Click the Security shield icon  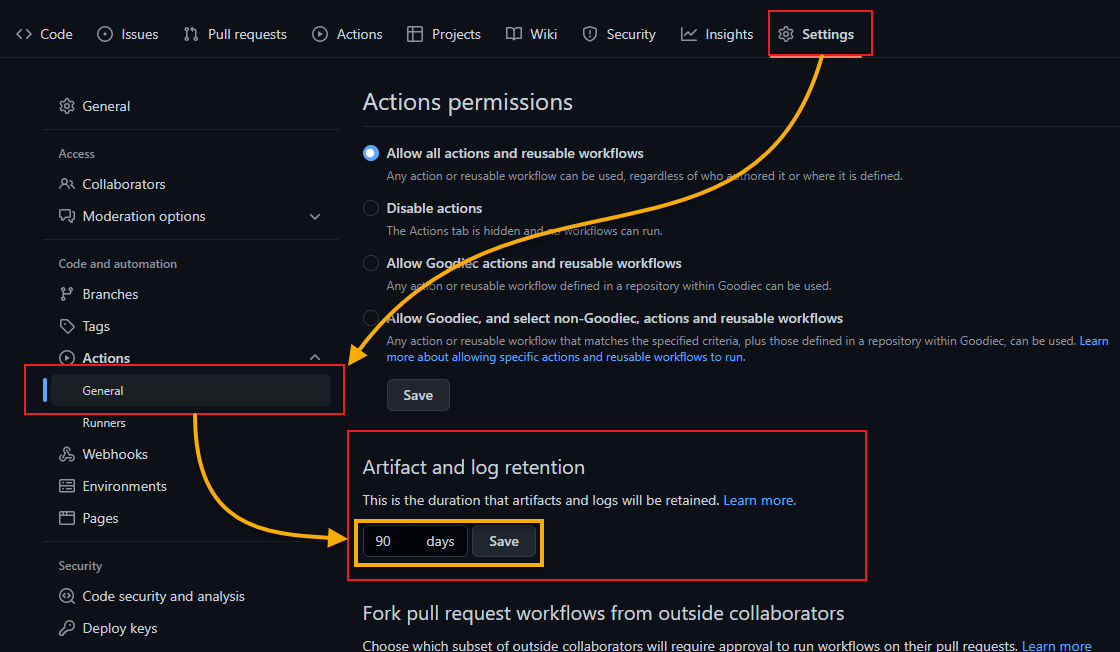[590, 34]
